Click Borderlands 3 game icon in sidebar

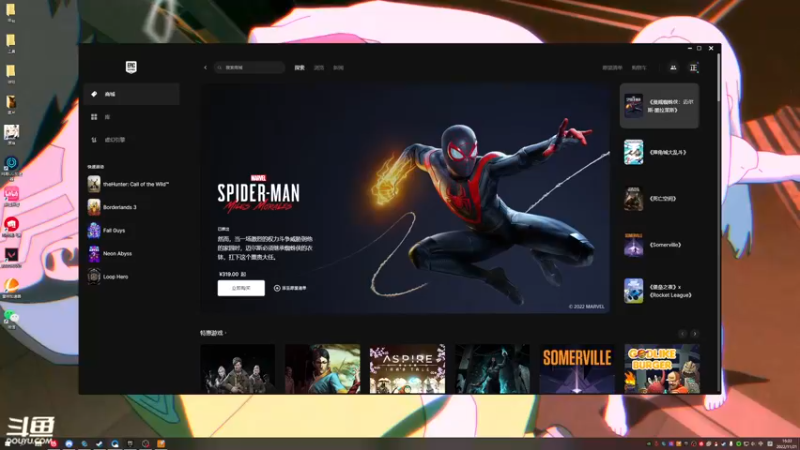click(94, 207)
